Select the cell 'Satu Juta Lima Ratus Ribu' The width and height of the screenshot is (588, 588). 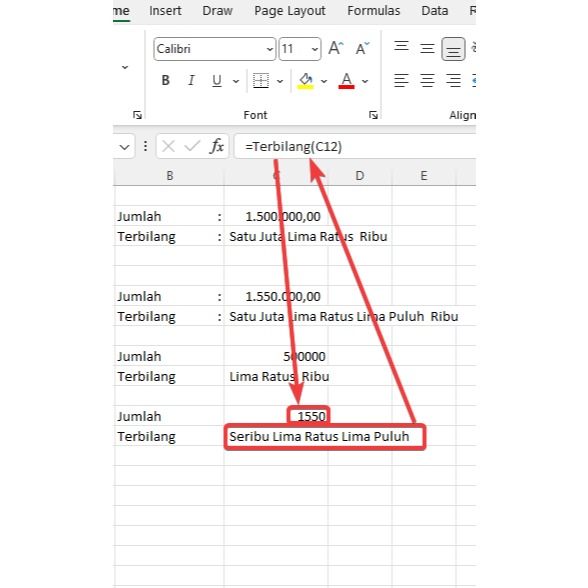click(x=276, y=237)
